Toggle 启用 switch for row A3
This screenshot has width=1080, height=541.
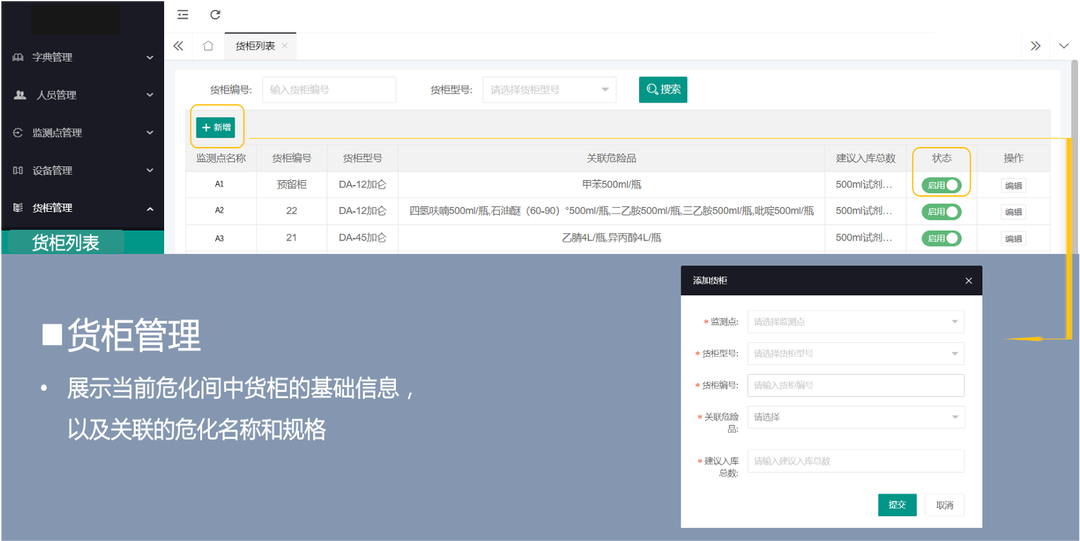coord(942,238)
